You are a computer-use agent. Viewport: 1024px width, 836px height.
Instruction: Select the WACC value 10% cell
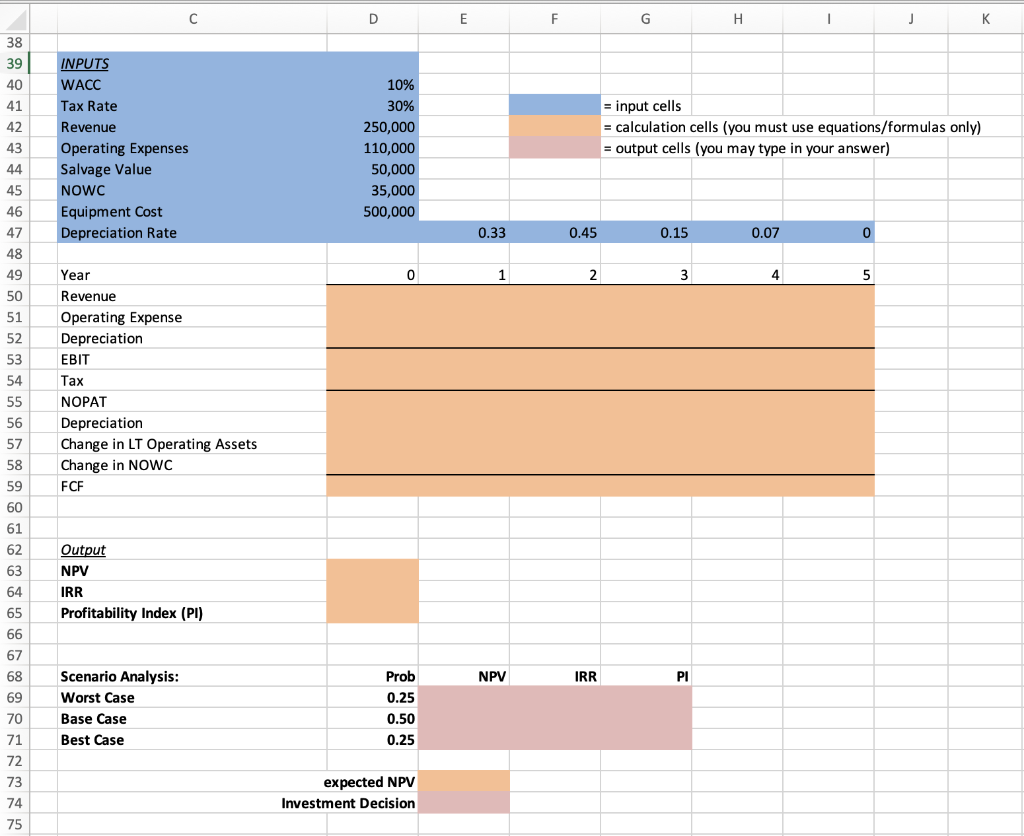point(373,85)
